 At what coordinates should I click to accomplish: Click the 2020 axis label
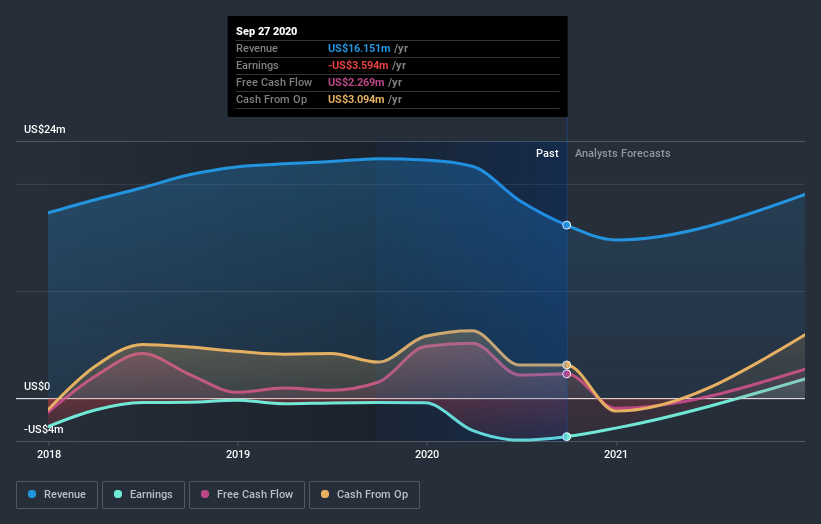[427, 454]
